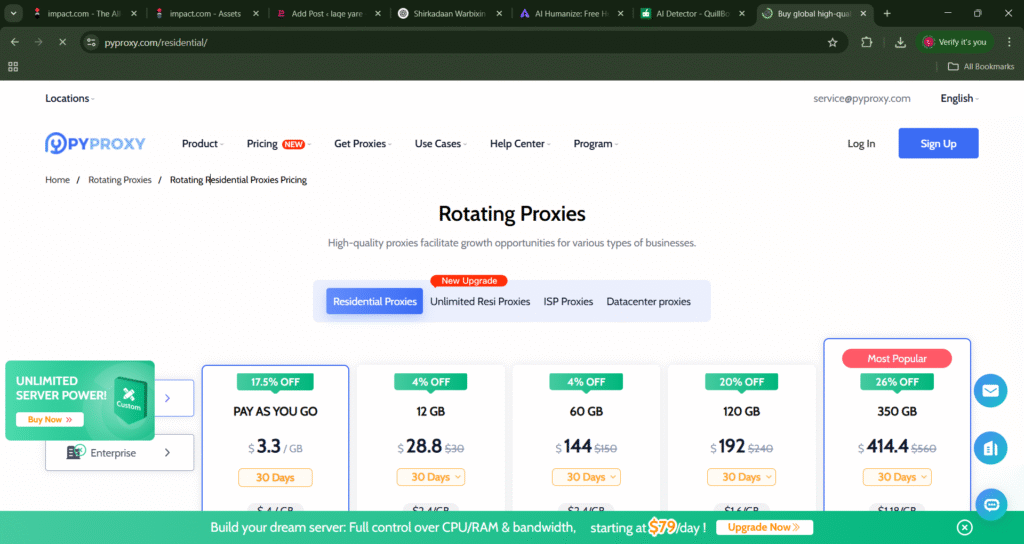Close the green promo banner

(964, 527)
